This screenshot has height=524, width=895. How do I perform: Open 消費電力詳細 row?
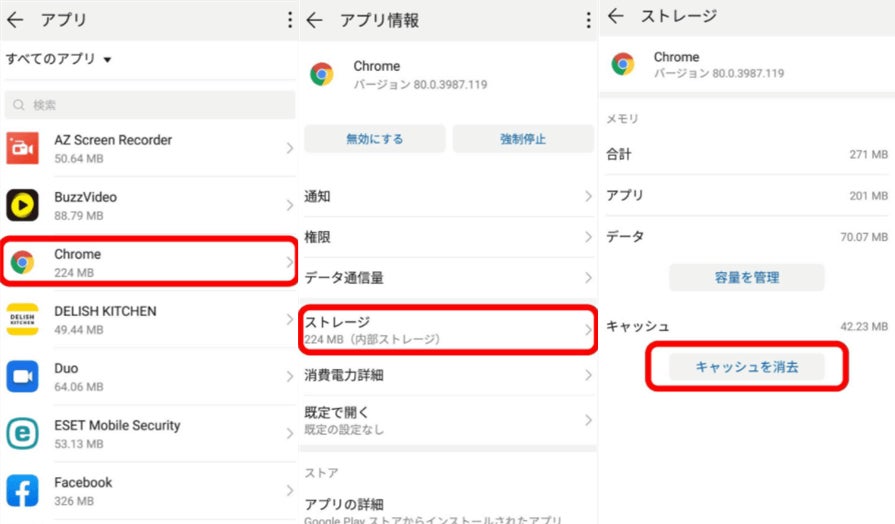(x=448, y=375)
